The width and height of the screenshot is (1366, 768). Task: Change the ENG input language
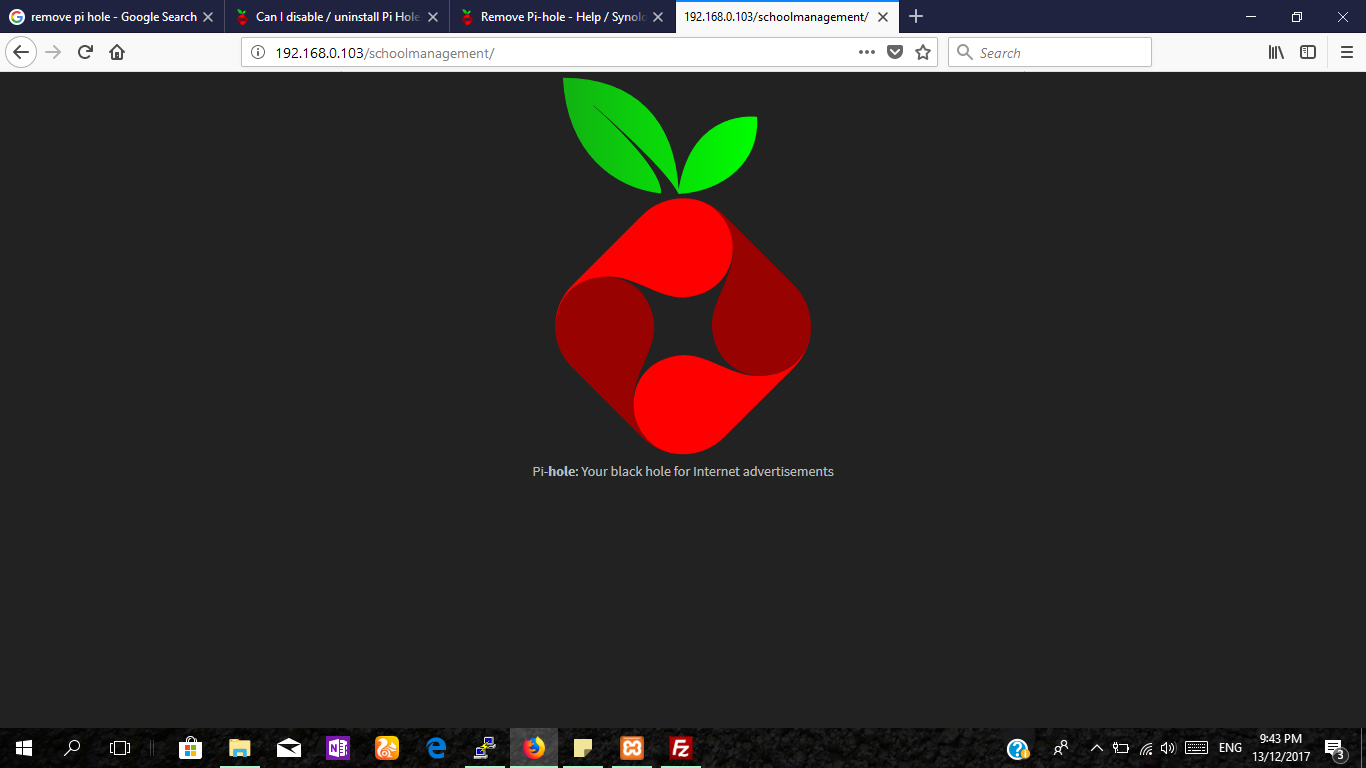pos(1230,748)
